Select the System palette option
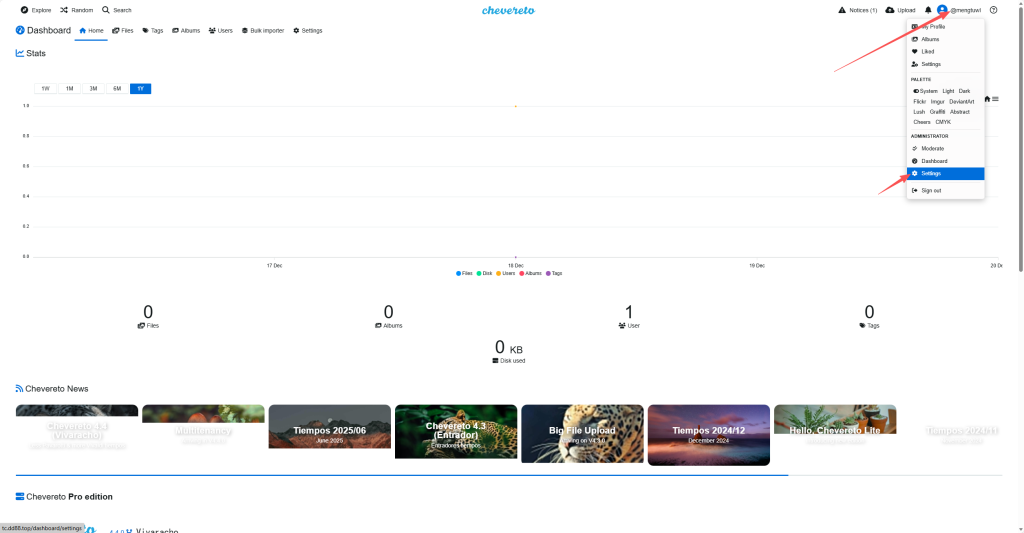The height and width of the screenshot is (533, 1024). click(925, 91)
